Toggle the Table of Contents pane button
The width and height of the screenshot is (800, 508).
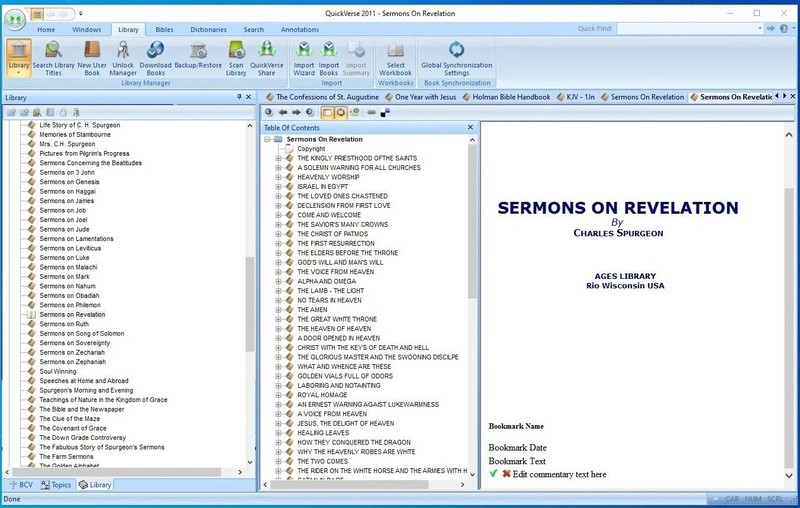(x=327, y=112)
